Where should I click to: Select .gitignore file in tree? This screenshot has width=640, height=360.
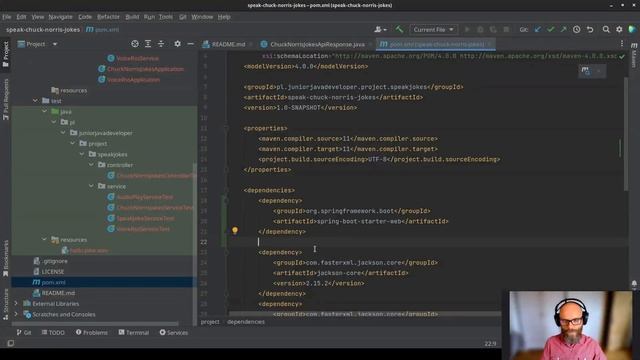[54, 261]
